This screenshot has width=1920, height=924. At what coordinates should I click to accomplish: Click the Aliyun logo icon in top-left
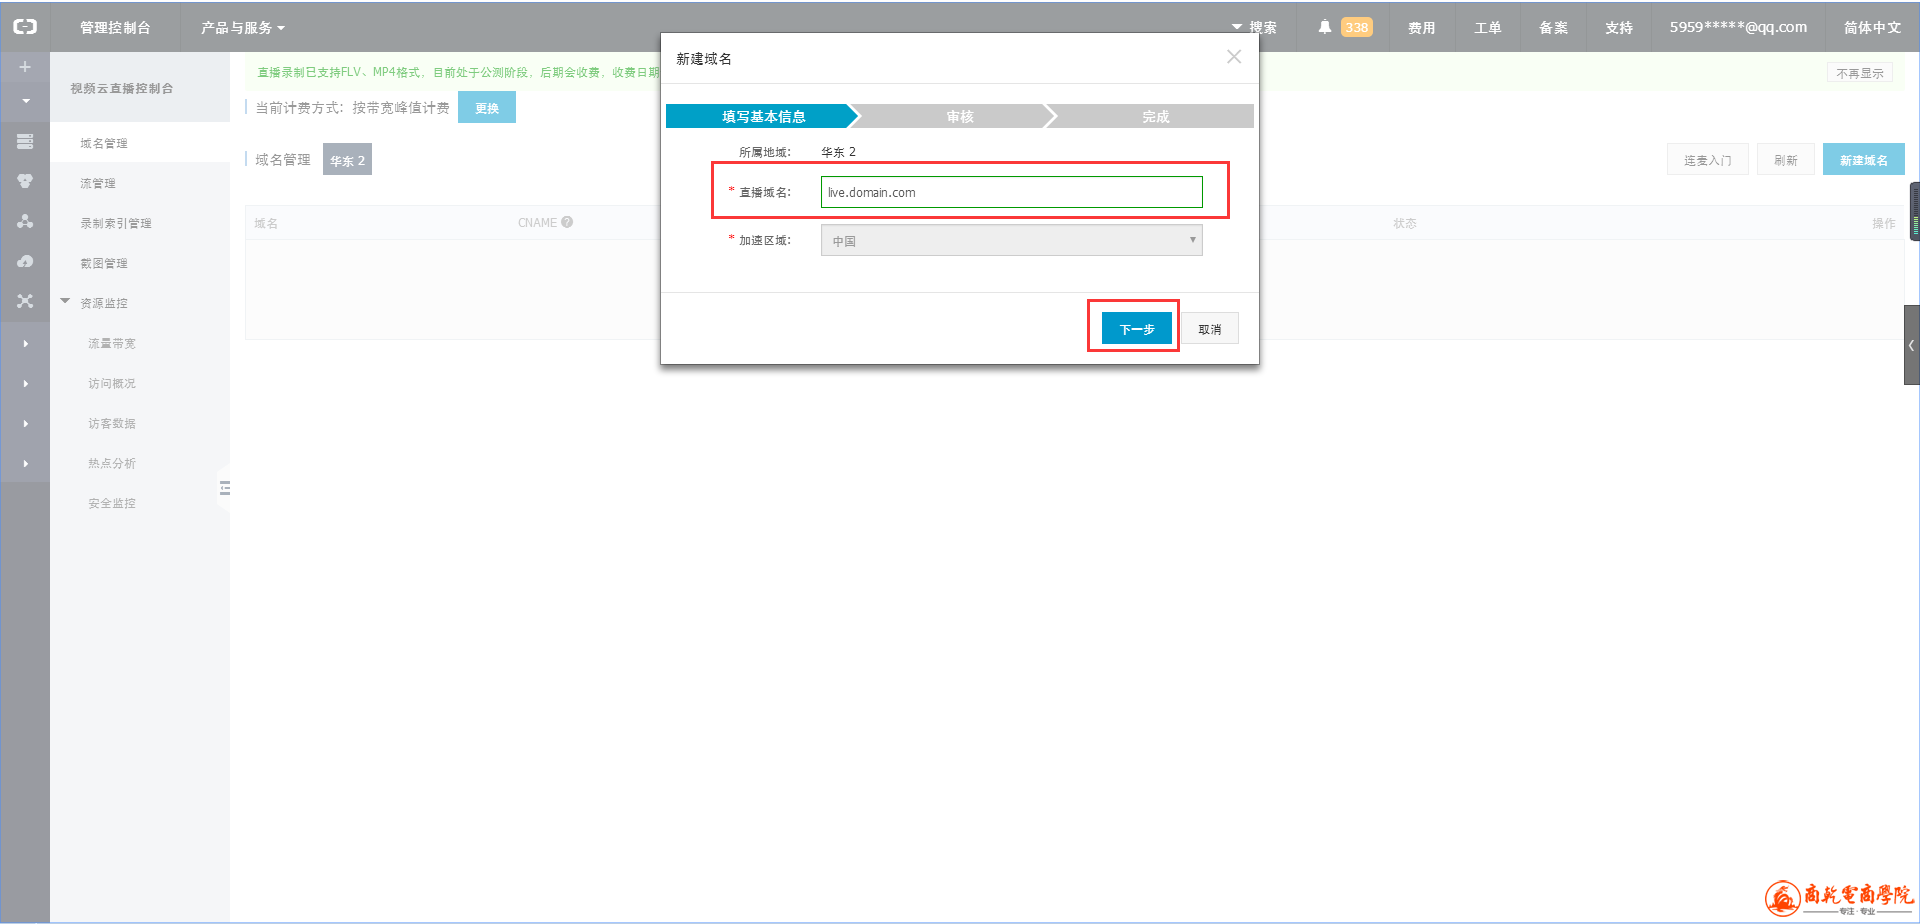click(x=25, y=27)
